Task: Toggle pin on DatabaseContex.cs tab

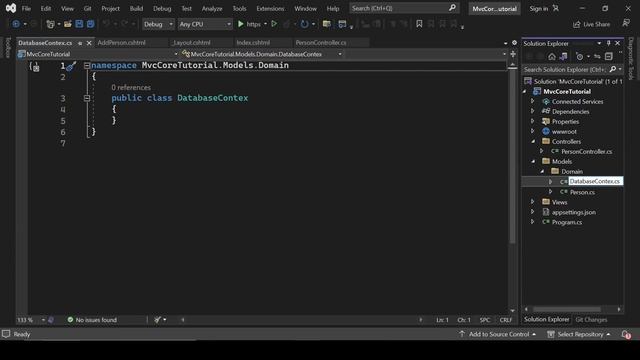Action: coord(80,43)
